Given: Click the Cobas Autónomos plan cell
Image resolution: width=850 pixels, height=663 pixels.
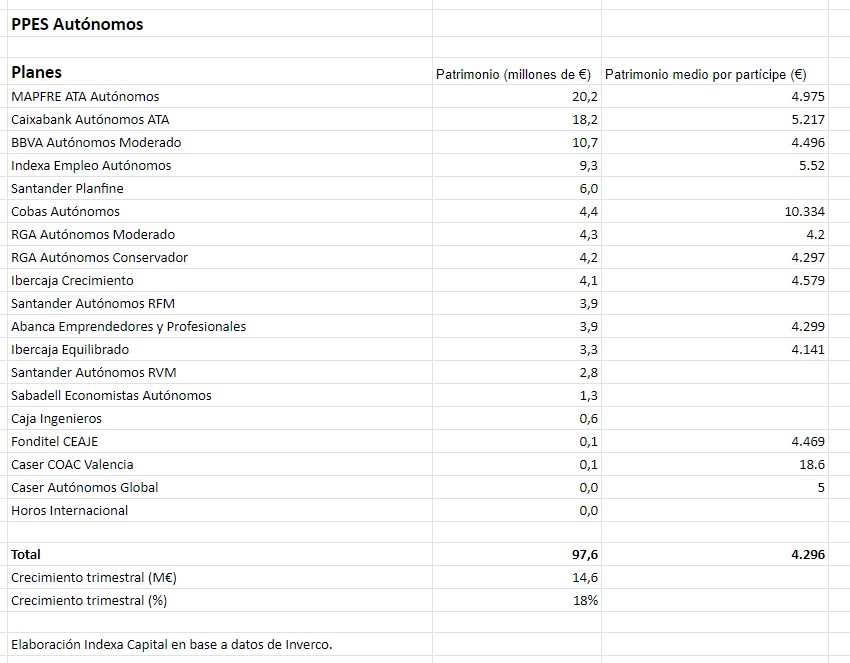Looking at the screenshot, I should click(65, 211).
